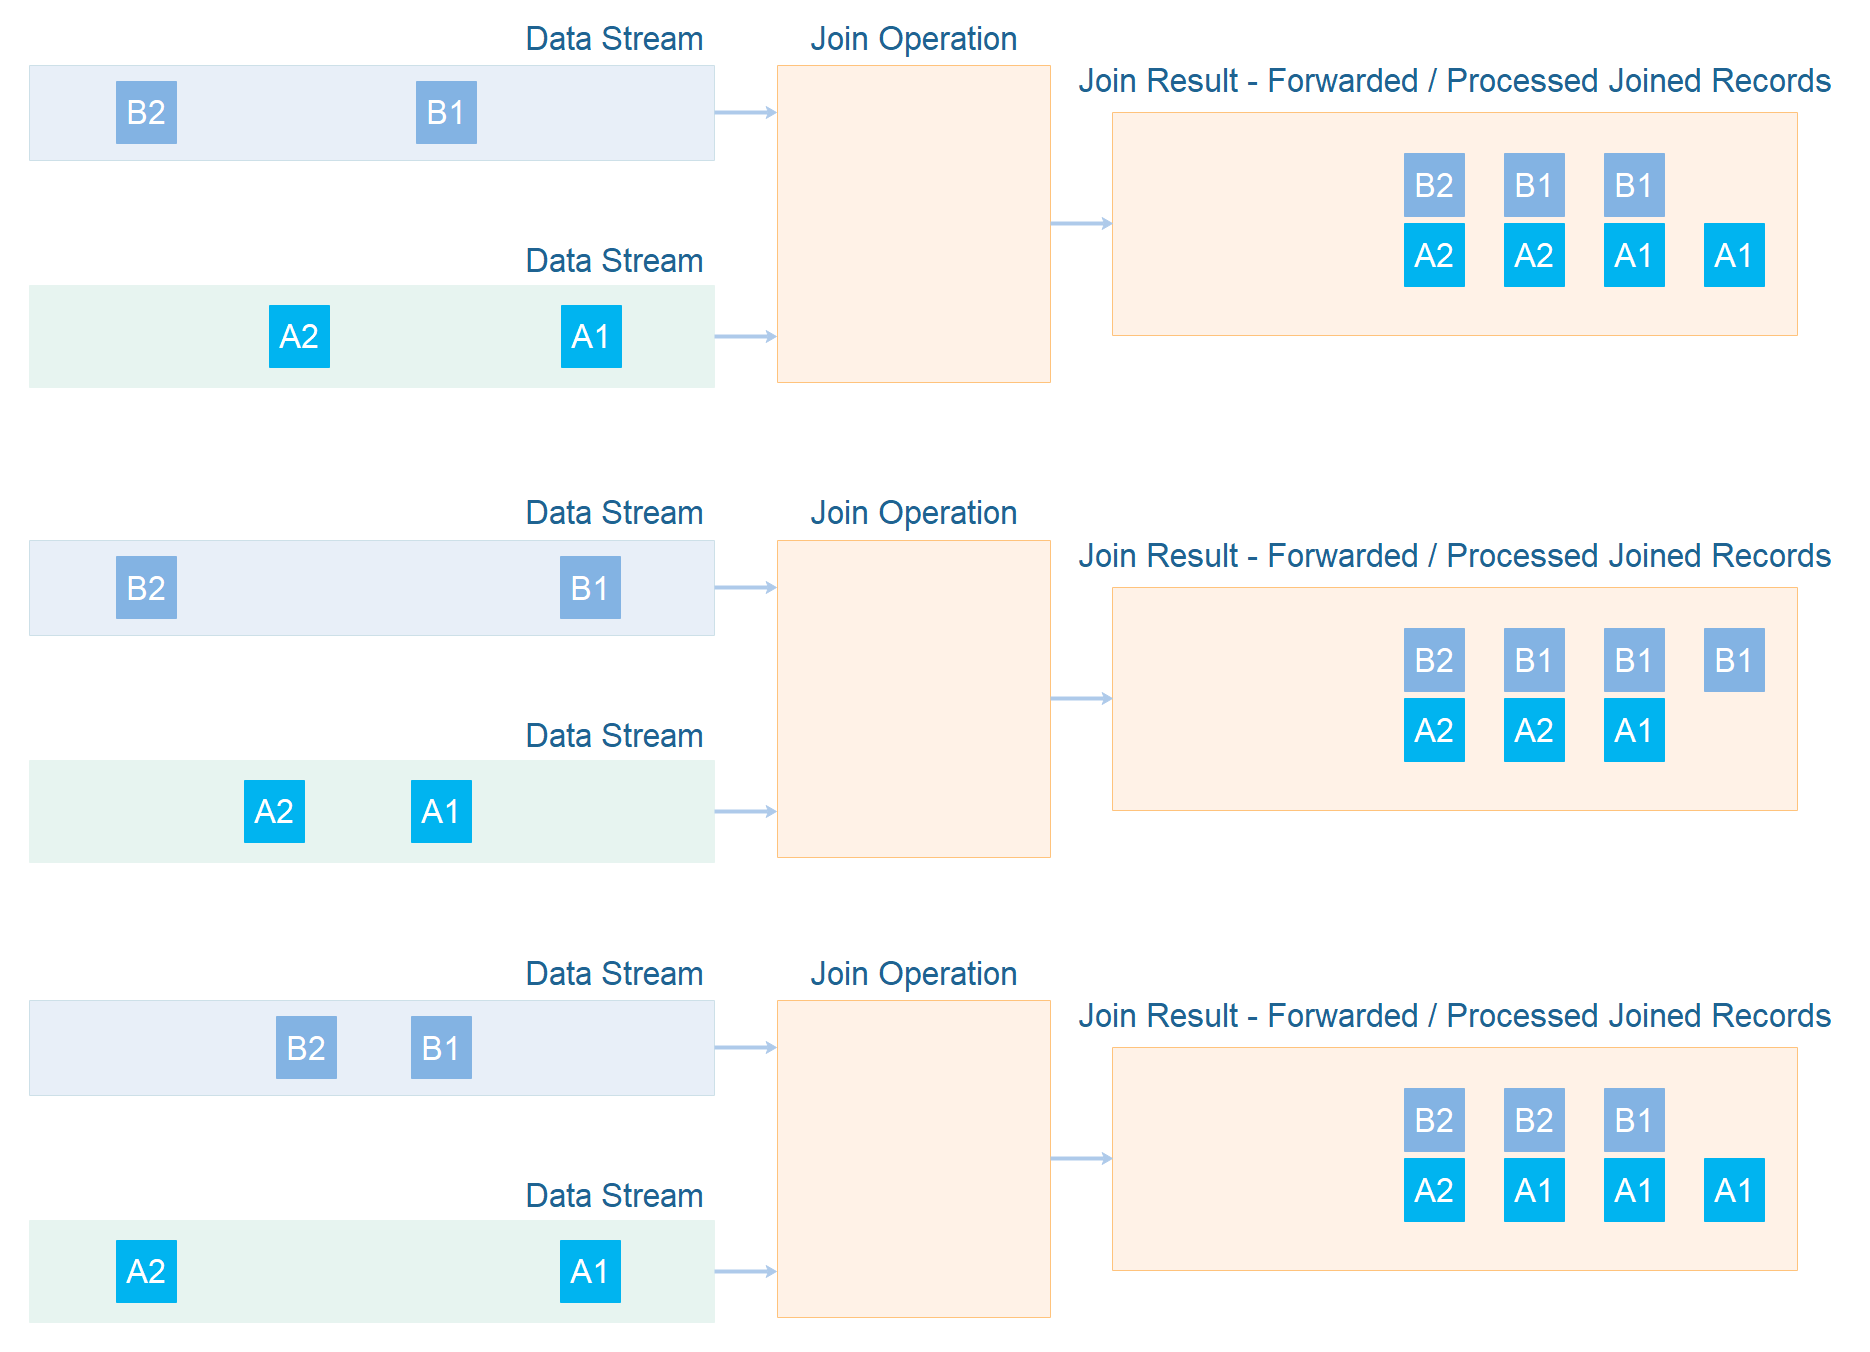Click the B1 block in the top diagram's upper data stream
Screen dimensions: 1870x1352
click(x=446, y=112)
